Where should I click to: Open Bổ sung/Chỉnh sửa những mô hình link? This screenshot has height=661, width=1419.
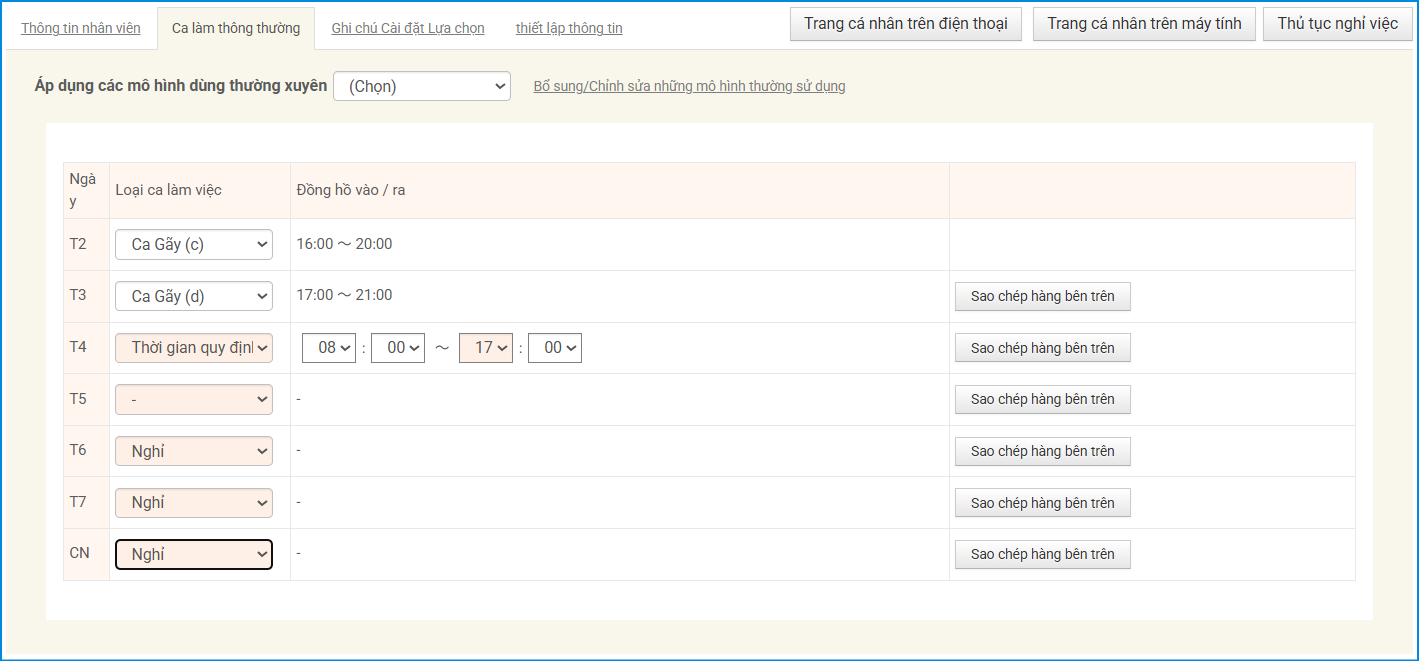(x=689, y=87)
